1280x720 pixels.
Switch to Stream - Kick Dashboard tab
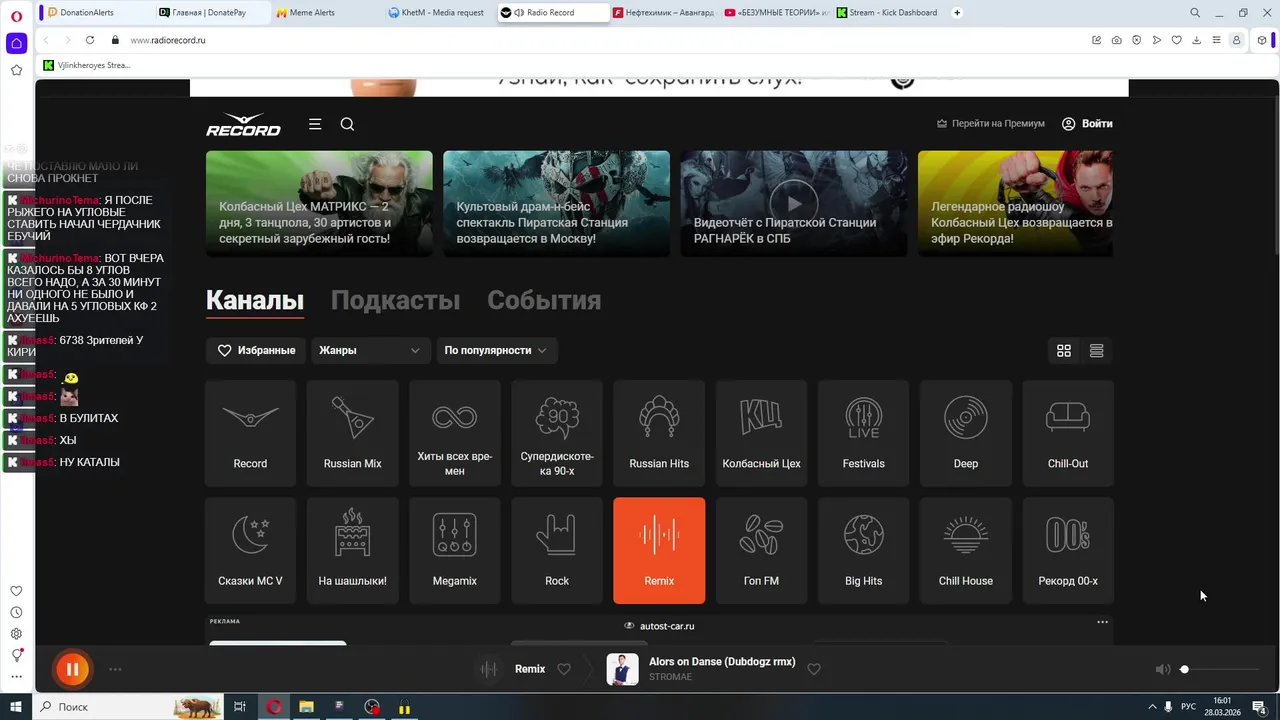pyautogui.click(x=890, y=13)
